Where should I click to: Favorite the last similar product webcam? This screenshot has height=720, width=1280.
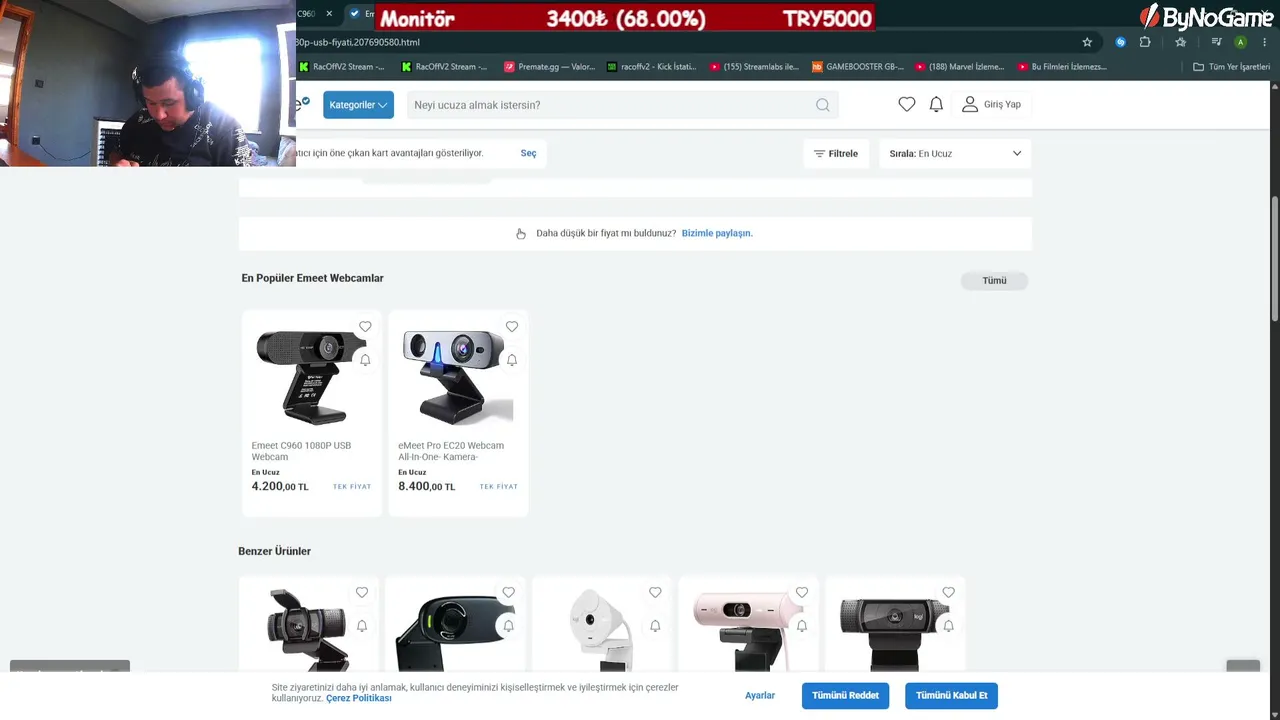point(949,593)
